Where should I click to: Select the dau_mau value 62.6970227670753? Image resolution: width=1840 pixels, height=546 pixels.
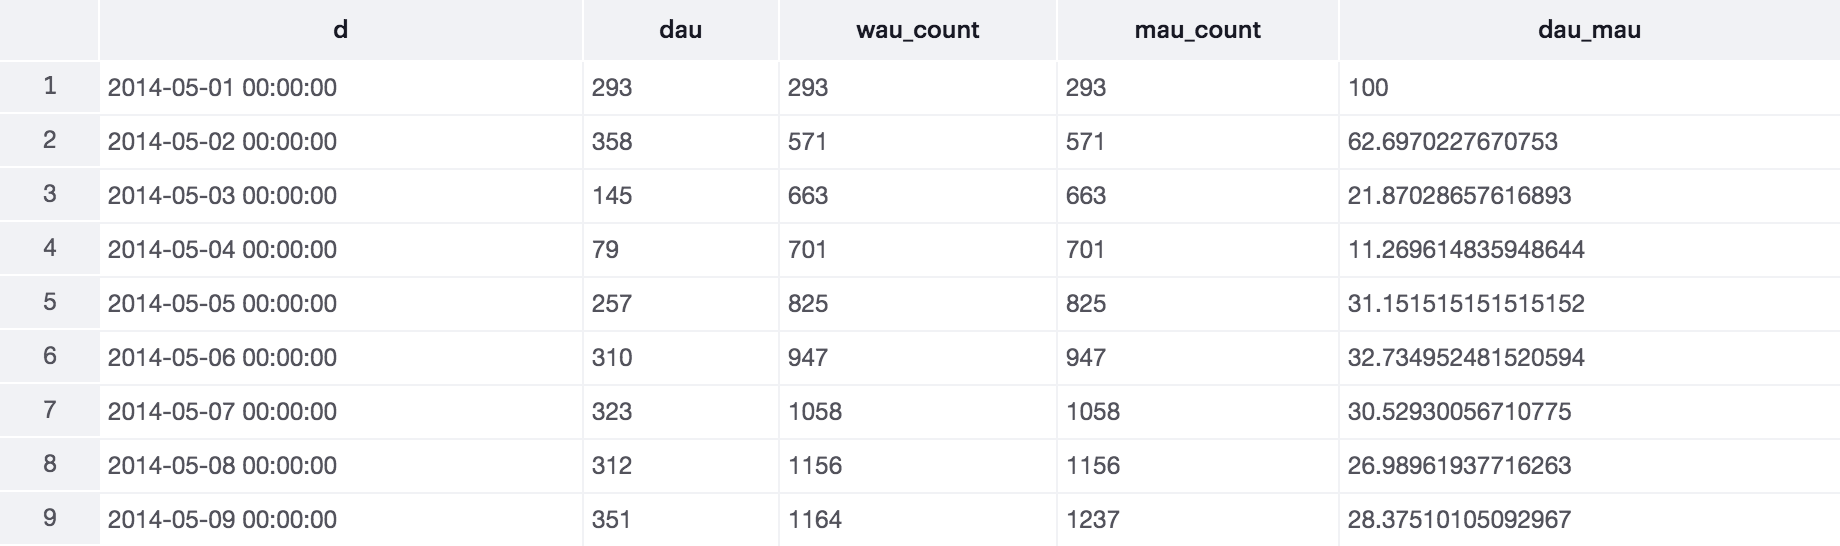point(1452,142)
